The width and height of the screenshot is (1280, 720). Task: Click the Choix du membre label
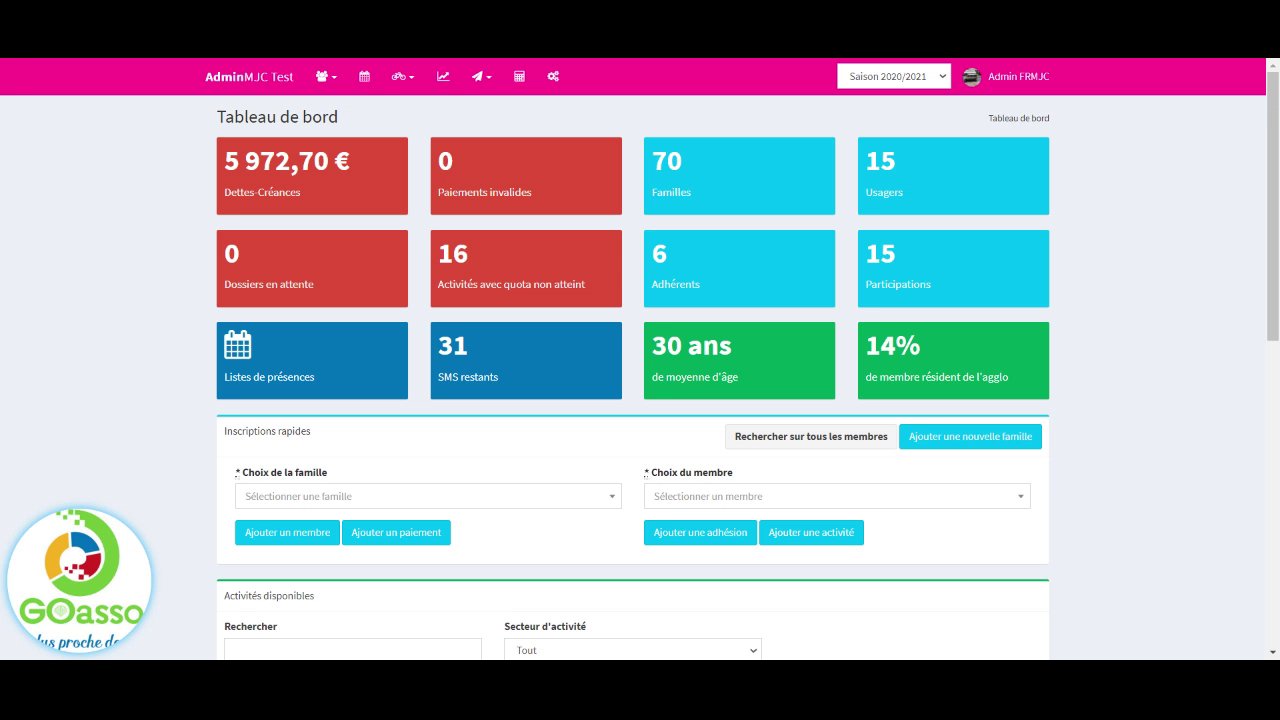pos(688,472)
